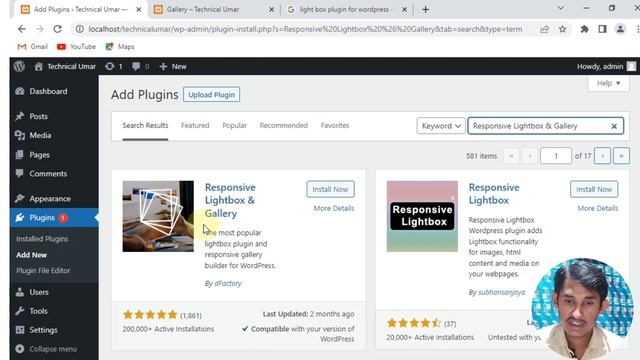The image size is (640, 360).
Task: Switch to the Popular plugins tab
Action: (234, 125)
